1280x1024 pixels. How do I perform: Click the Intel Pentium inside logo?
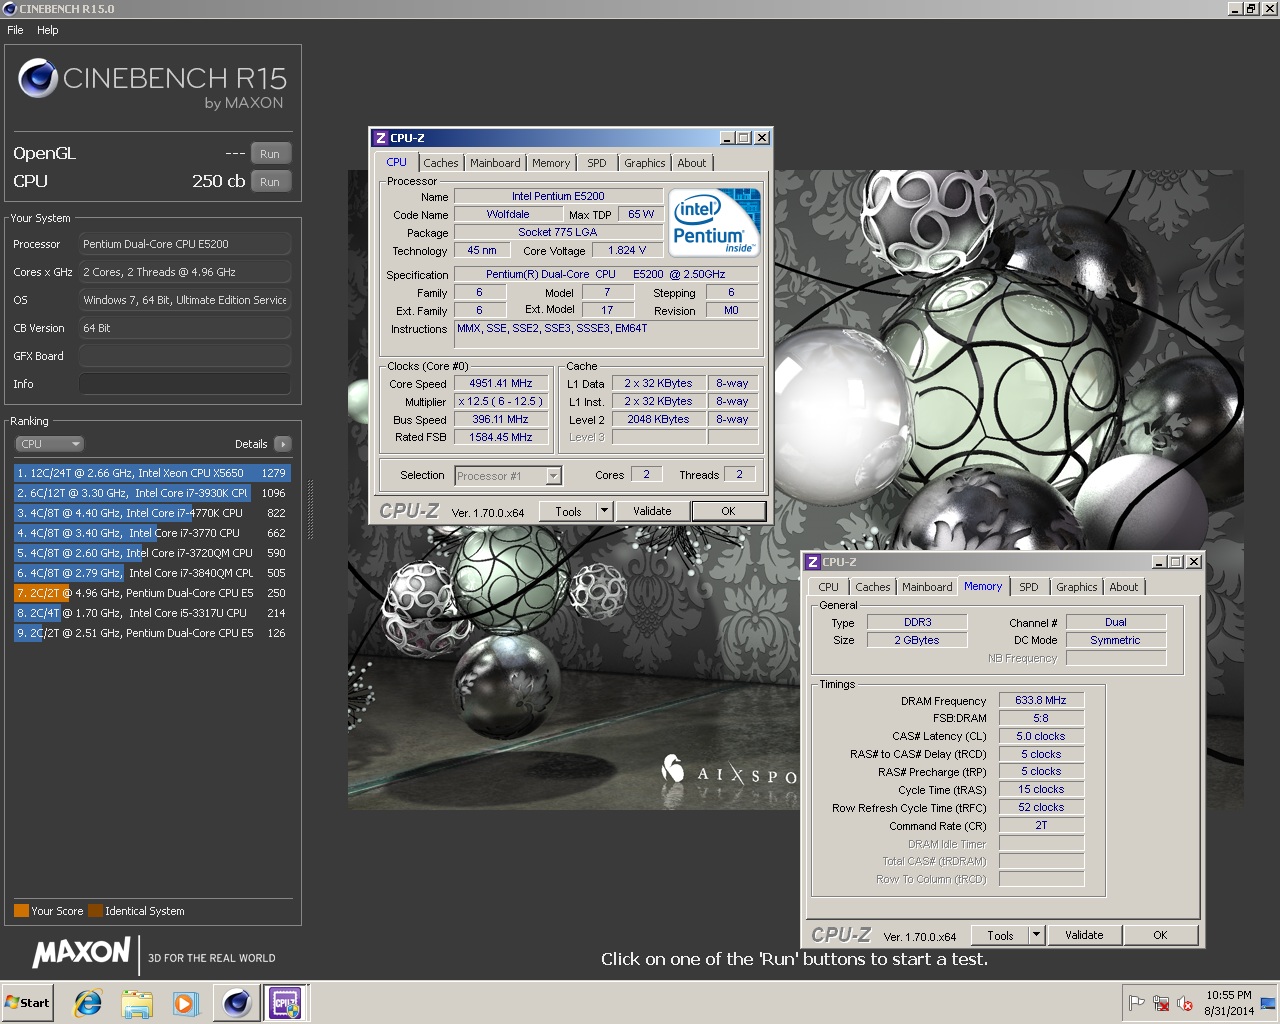coord(714,223)
